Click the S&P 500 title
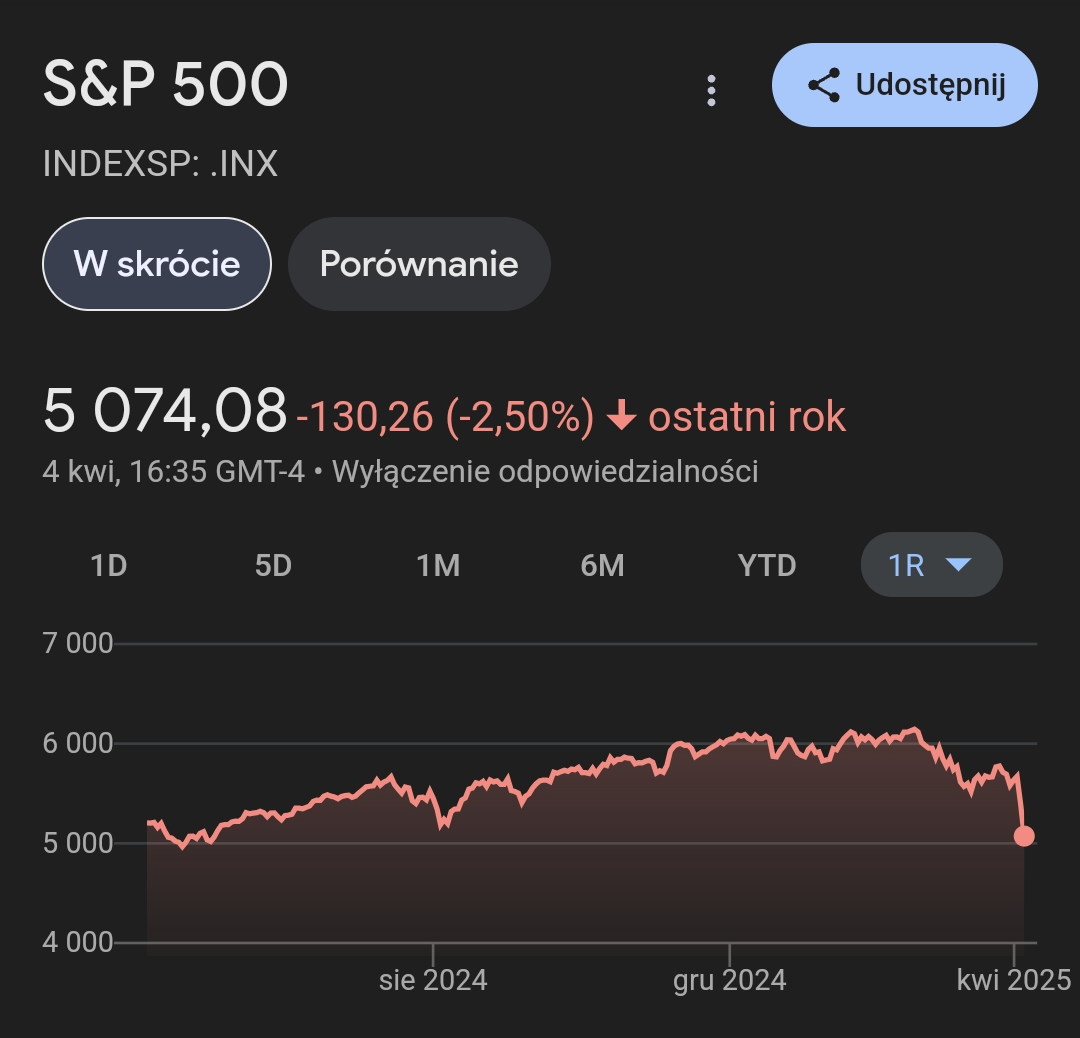1080x1038 pixels. (166, 85)
